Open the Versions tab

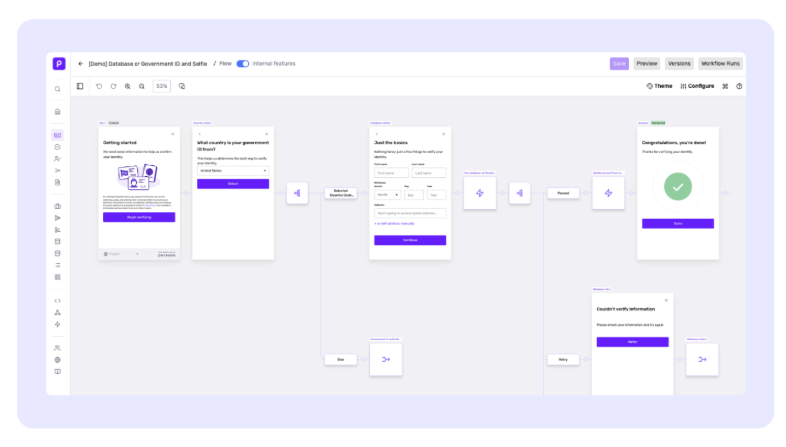pyautogui.click(x=679, y=64)
